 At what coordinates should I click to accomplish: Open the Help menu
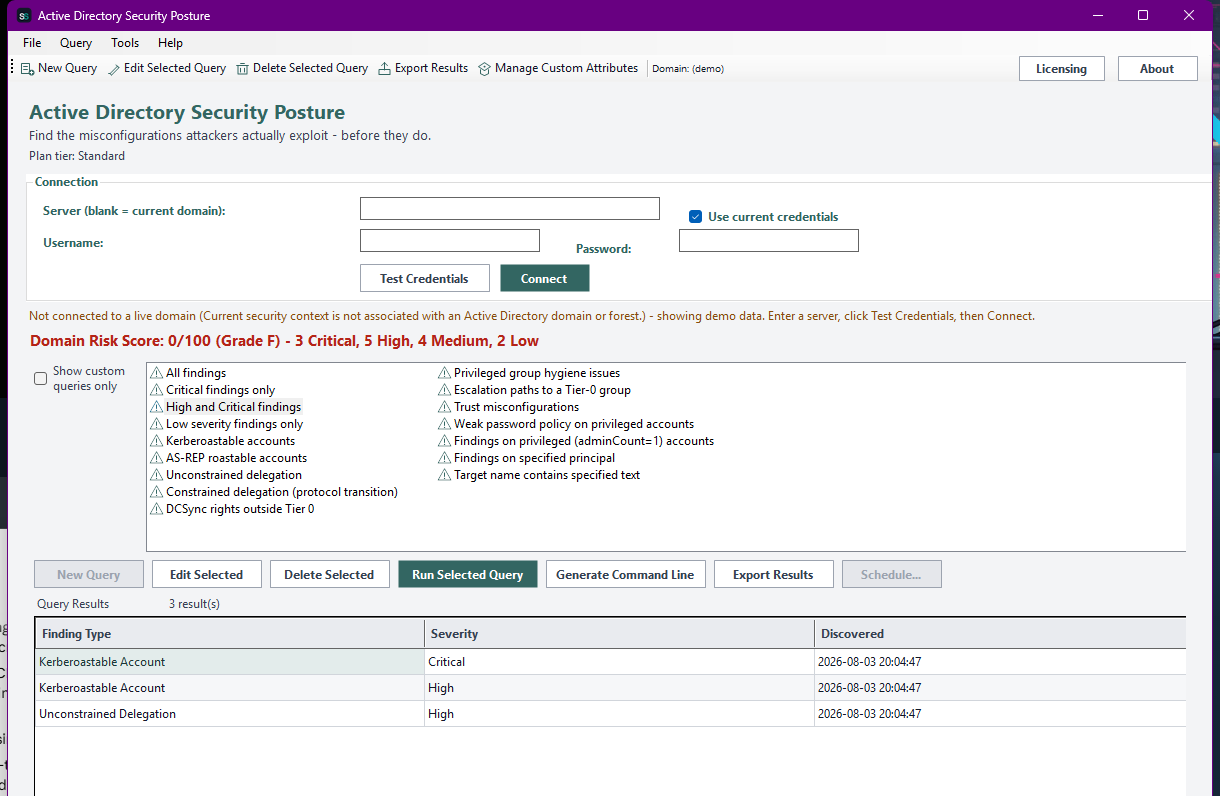[171, 43]
